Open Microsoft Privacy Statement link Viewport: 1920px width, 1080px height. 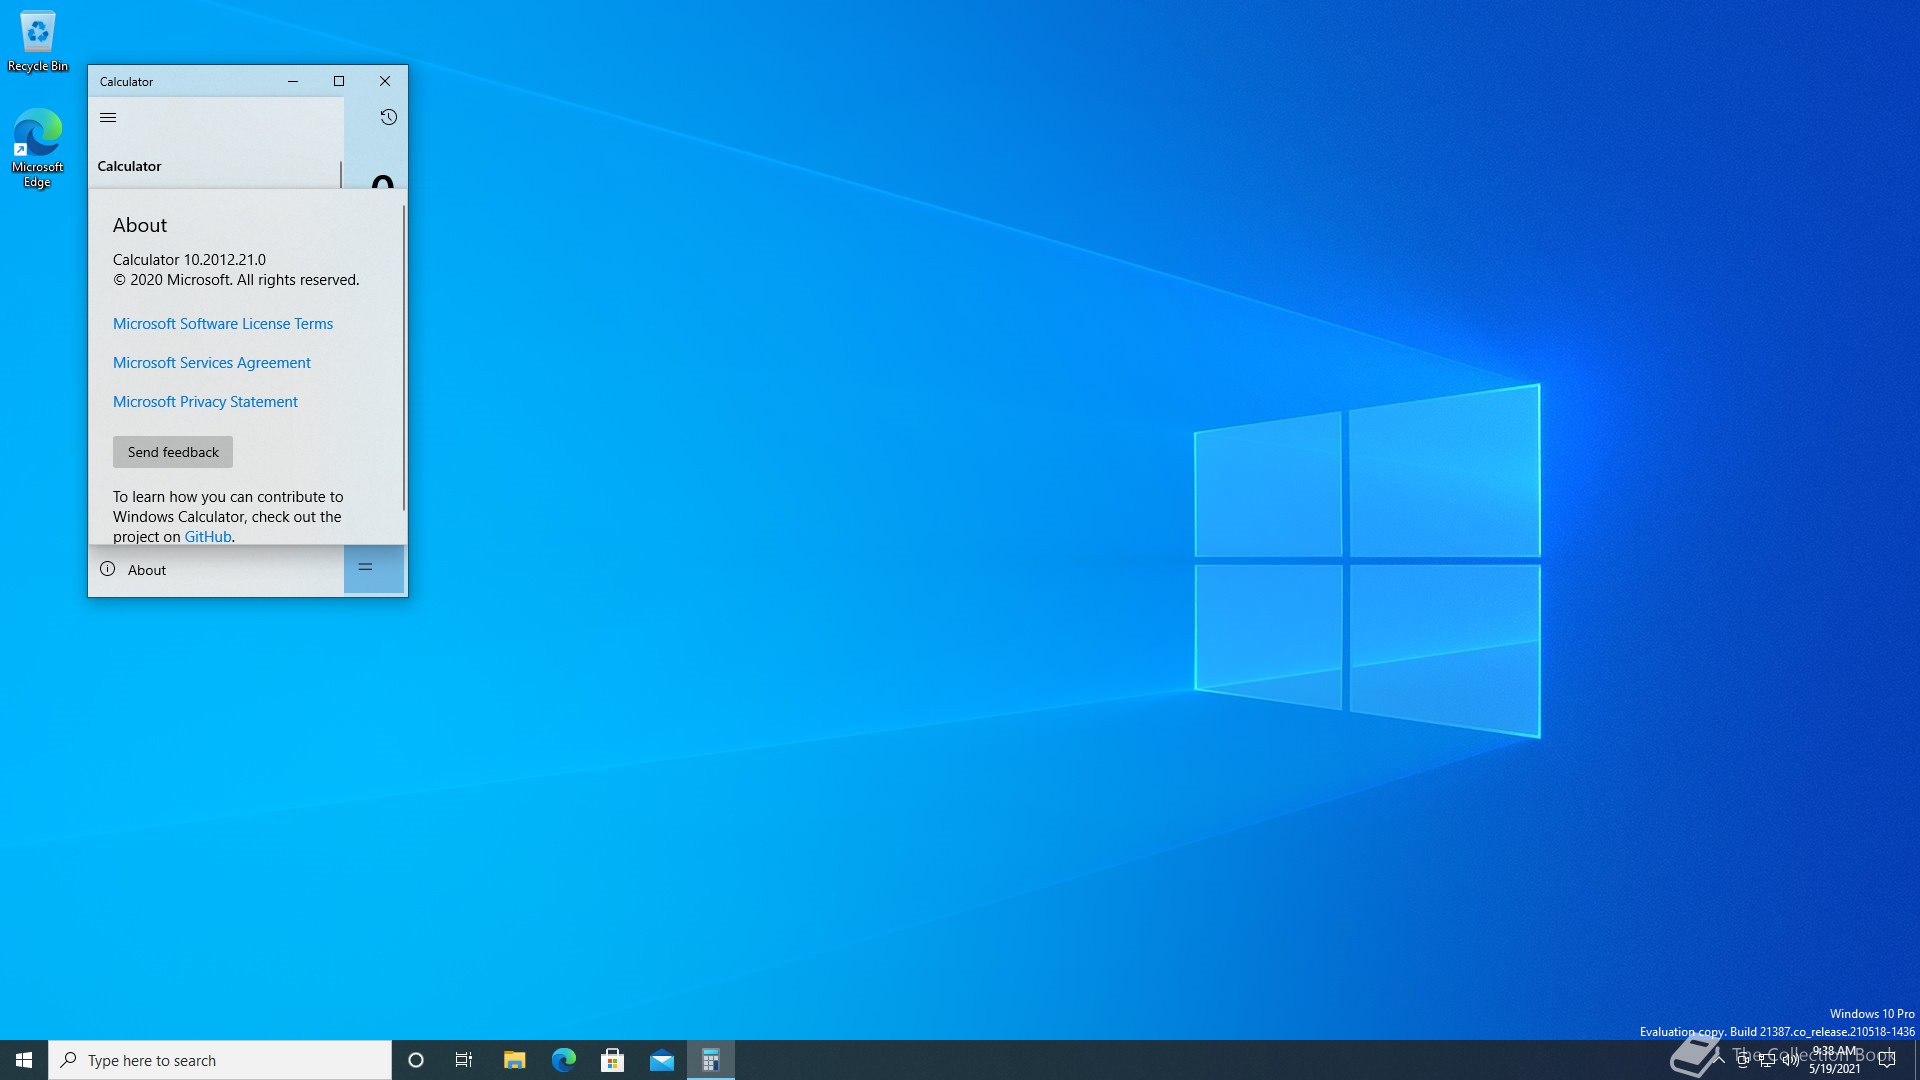point(205,402)
